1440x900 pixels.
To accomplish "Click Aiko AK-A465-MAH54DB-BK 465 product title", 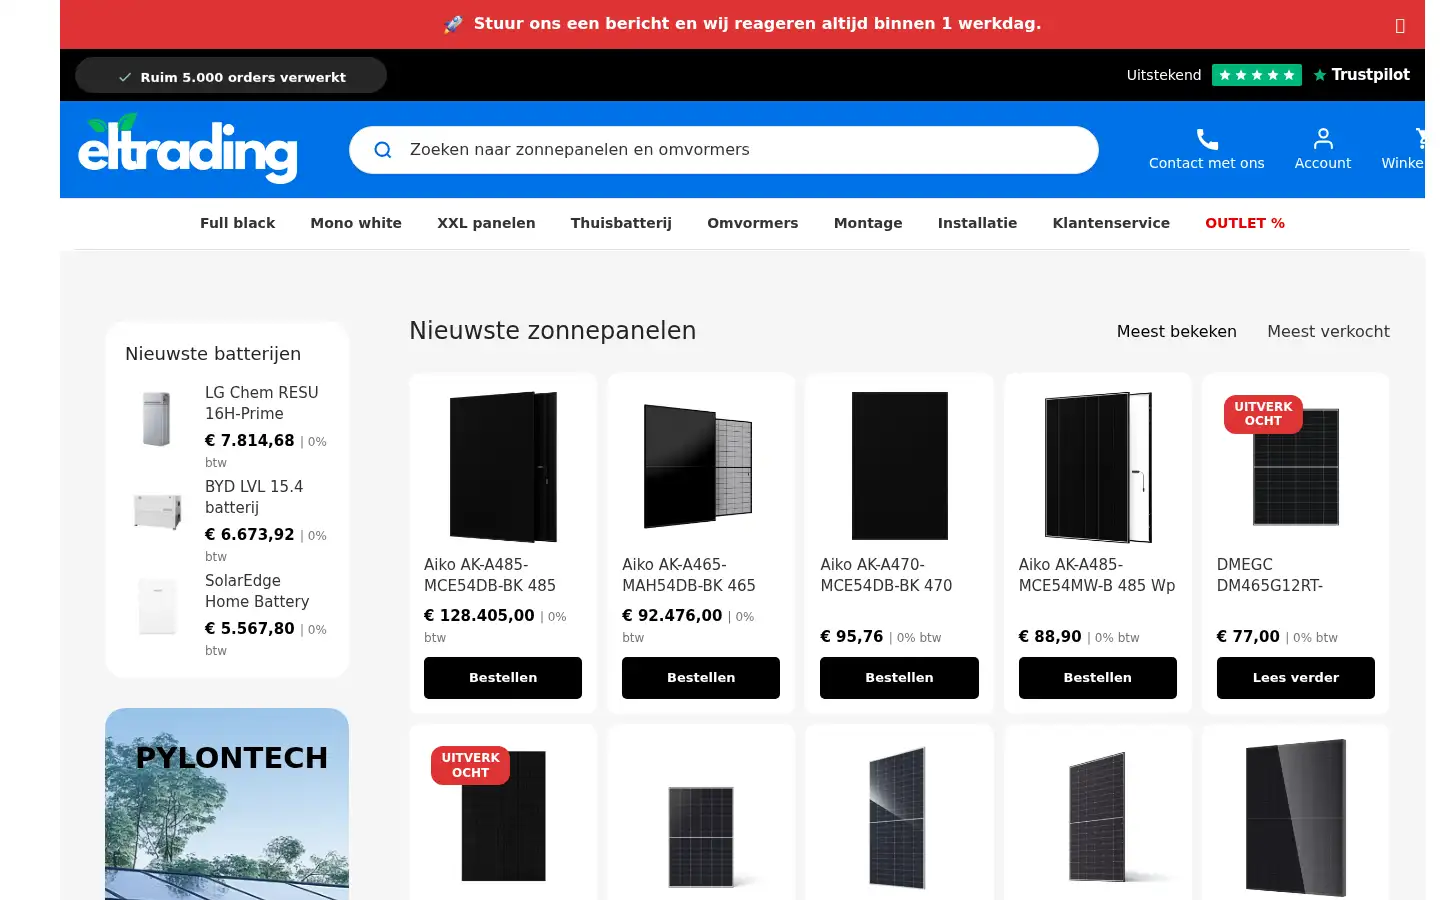I will point(689,575).
